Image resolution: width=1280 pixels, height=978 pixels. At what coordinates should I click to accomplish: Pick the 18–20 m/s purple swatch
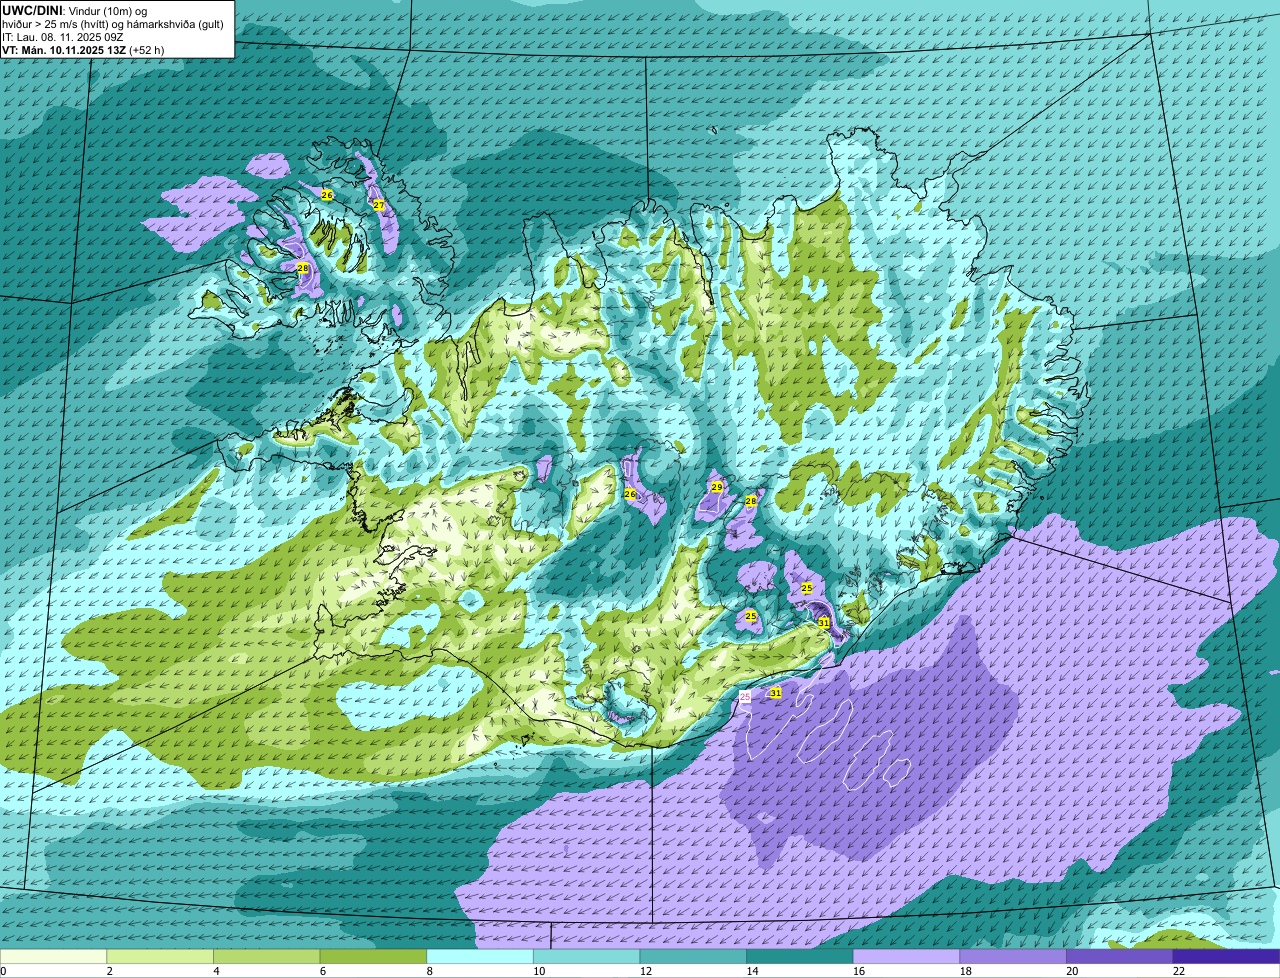(1013, 956)
